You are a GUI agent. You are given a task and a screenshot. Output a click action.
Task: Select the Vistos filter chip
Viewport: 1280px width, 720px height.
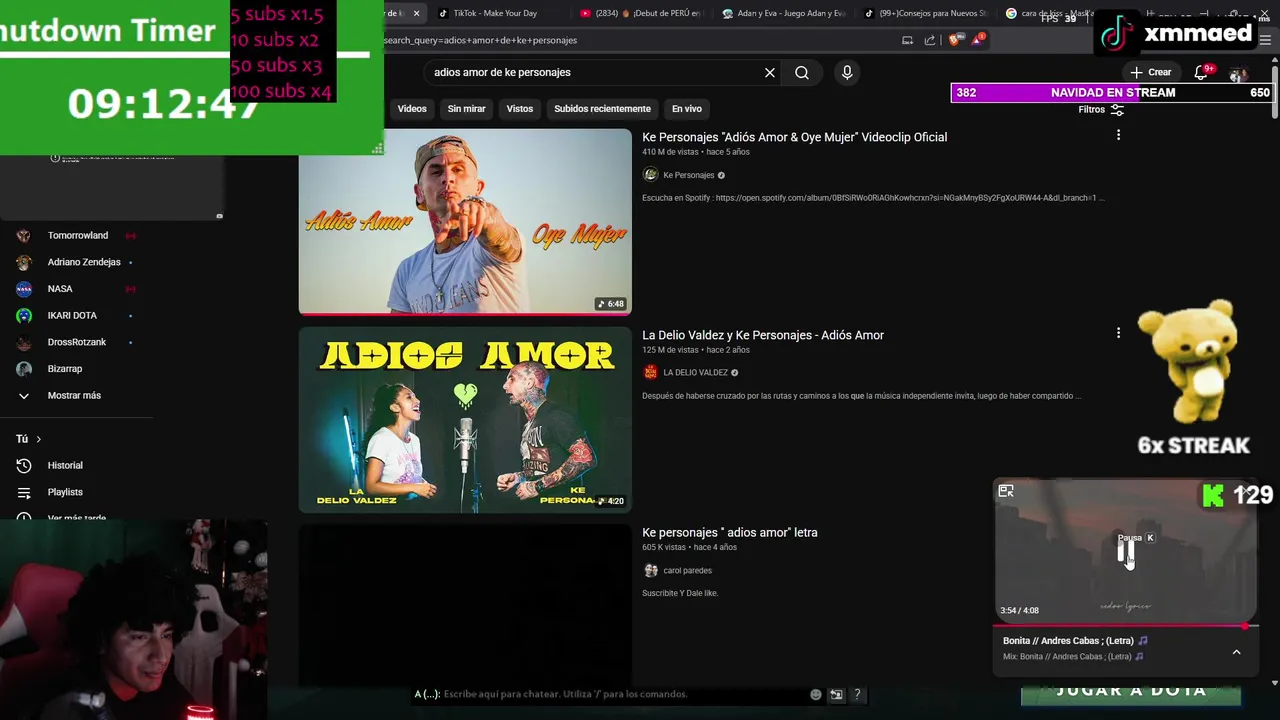click(x=520, y=108)
